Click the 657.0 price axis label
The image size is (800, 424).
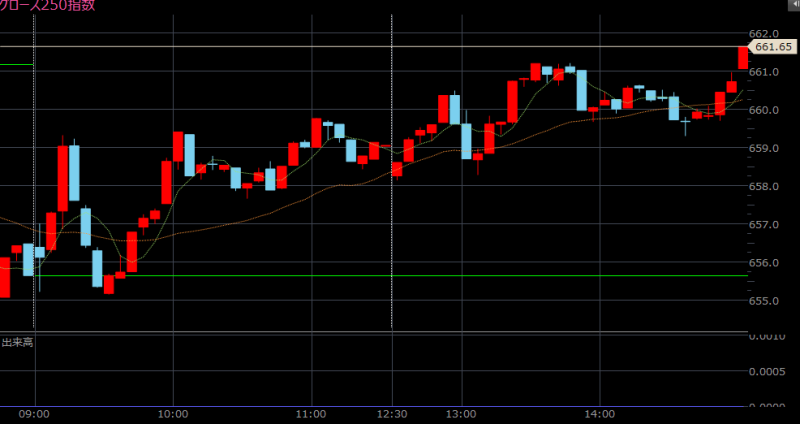point(764,225)
